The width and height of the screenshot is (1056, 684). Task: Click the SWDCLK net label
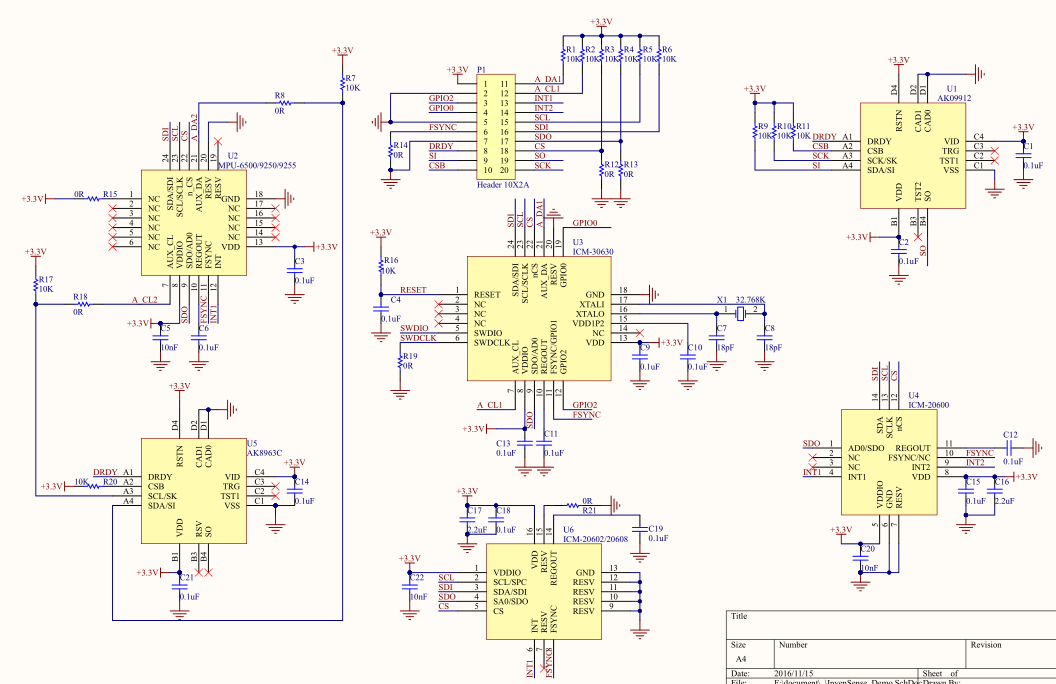[418, 338]
